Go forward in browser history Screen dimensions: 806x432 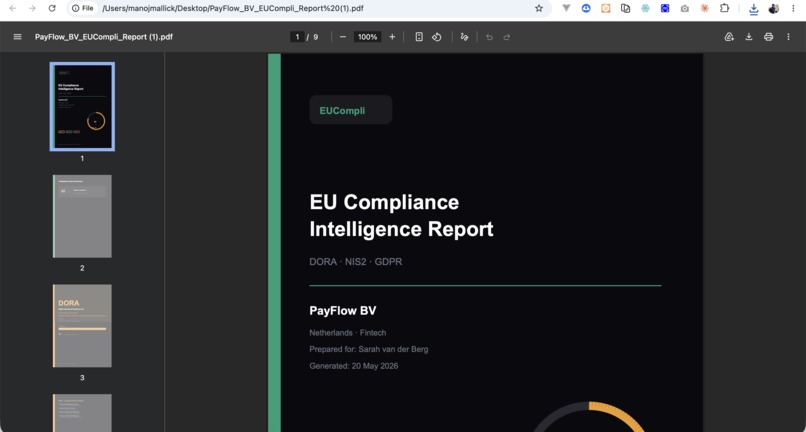(32, 8)
